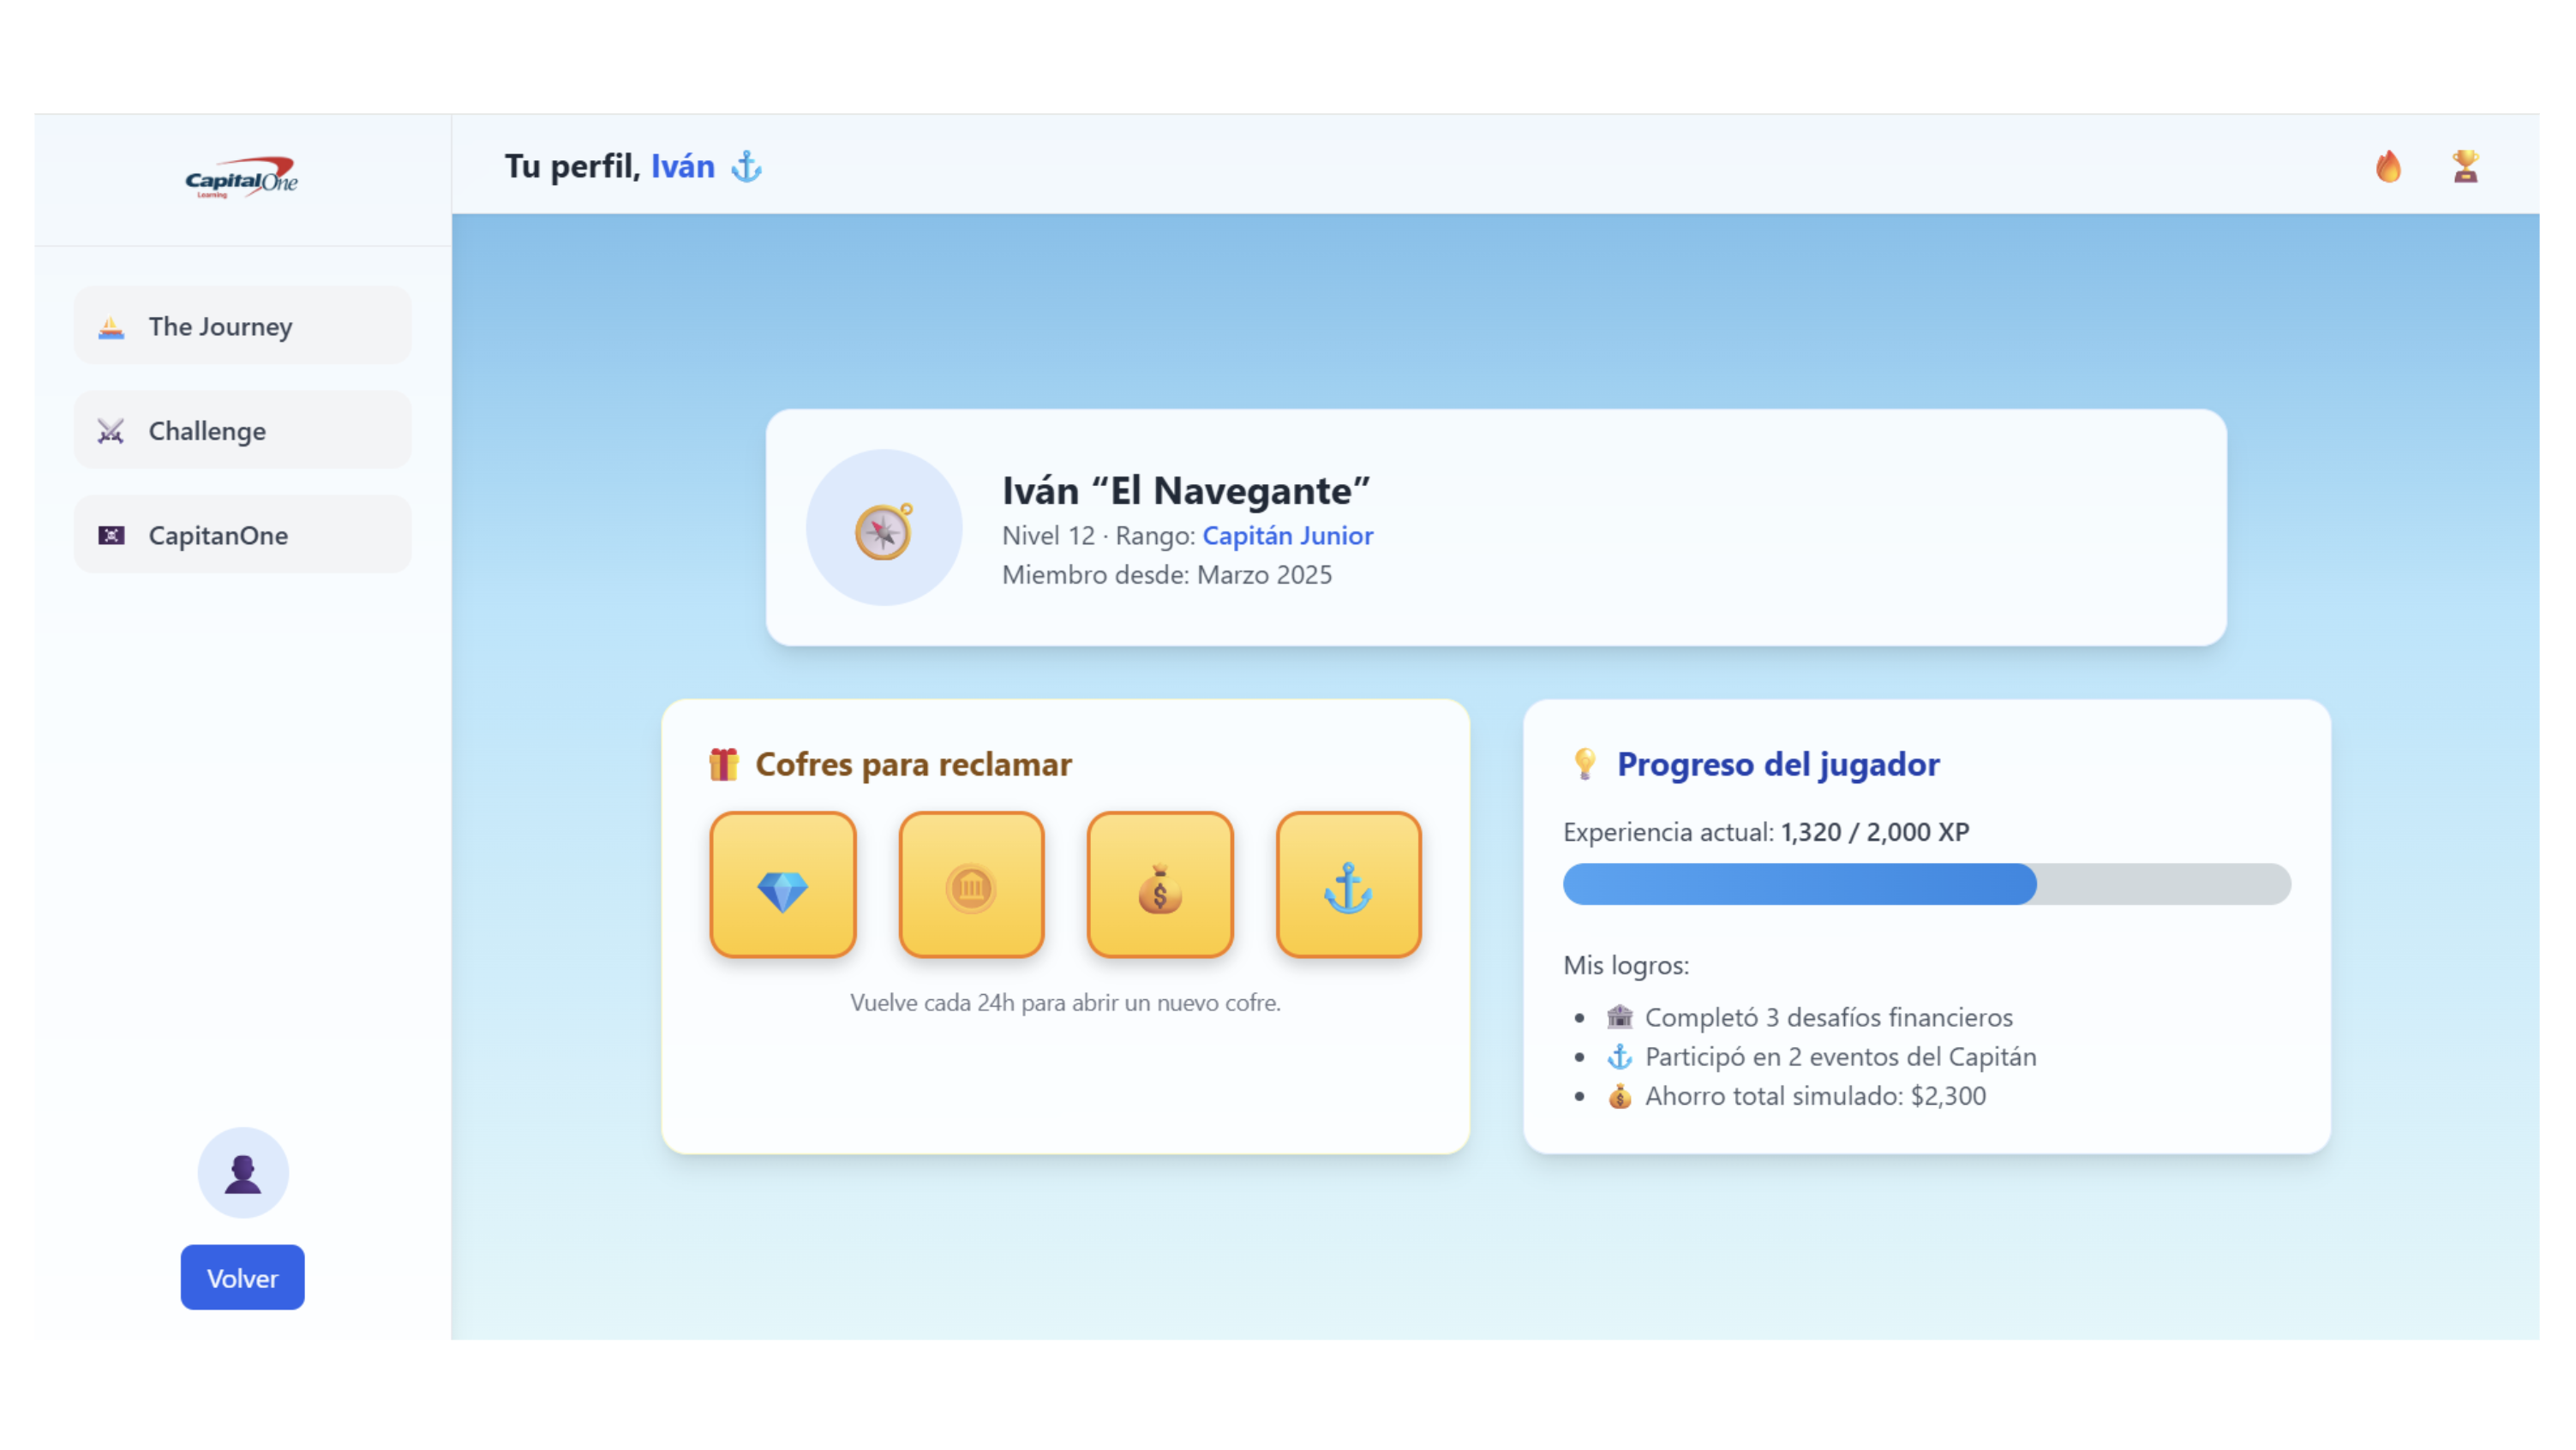Image resolution: width=2576 pixels, height=1450 pixels.
Task: Open the money bag chest
Action: 1159,884
